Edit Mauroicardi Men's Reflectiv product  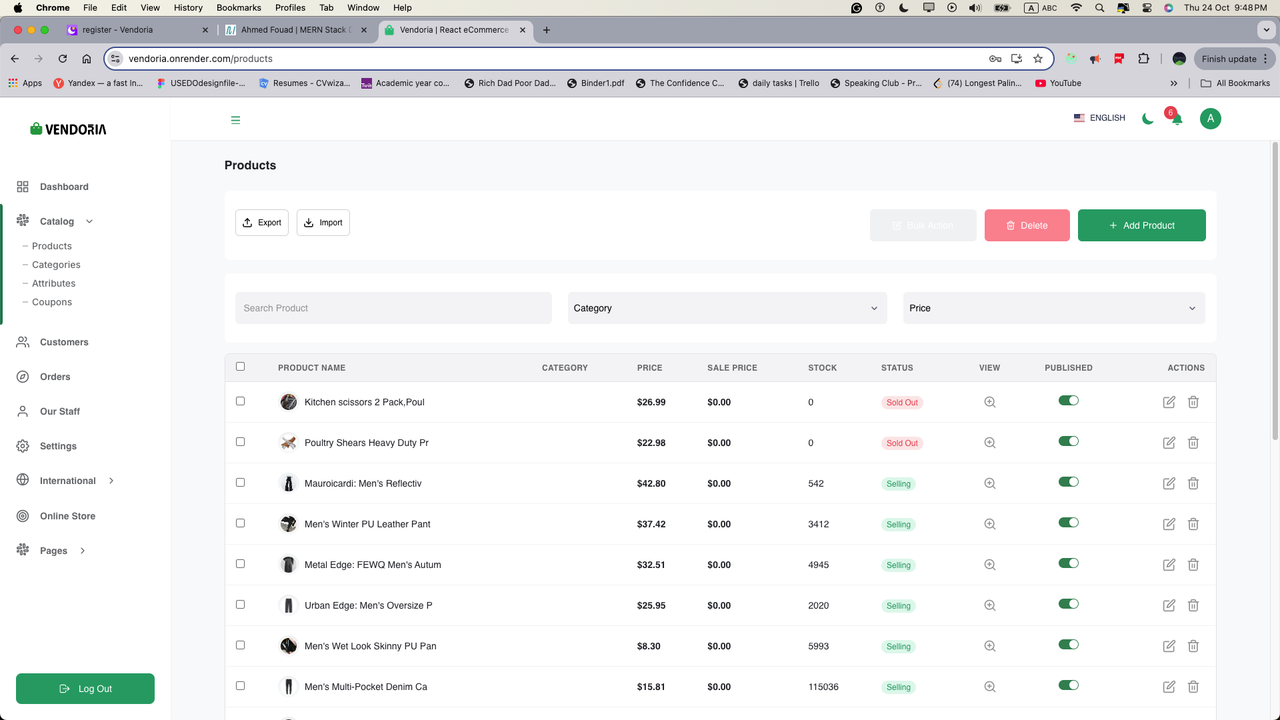tap(1169, 483)
